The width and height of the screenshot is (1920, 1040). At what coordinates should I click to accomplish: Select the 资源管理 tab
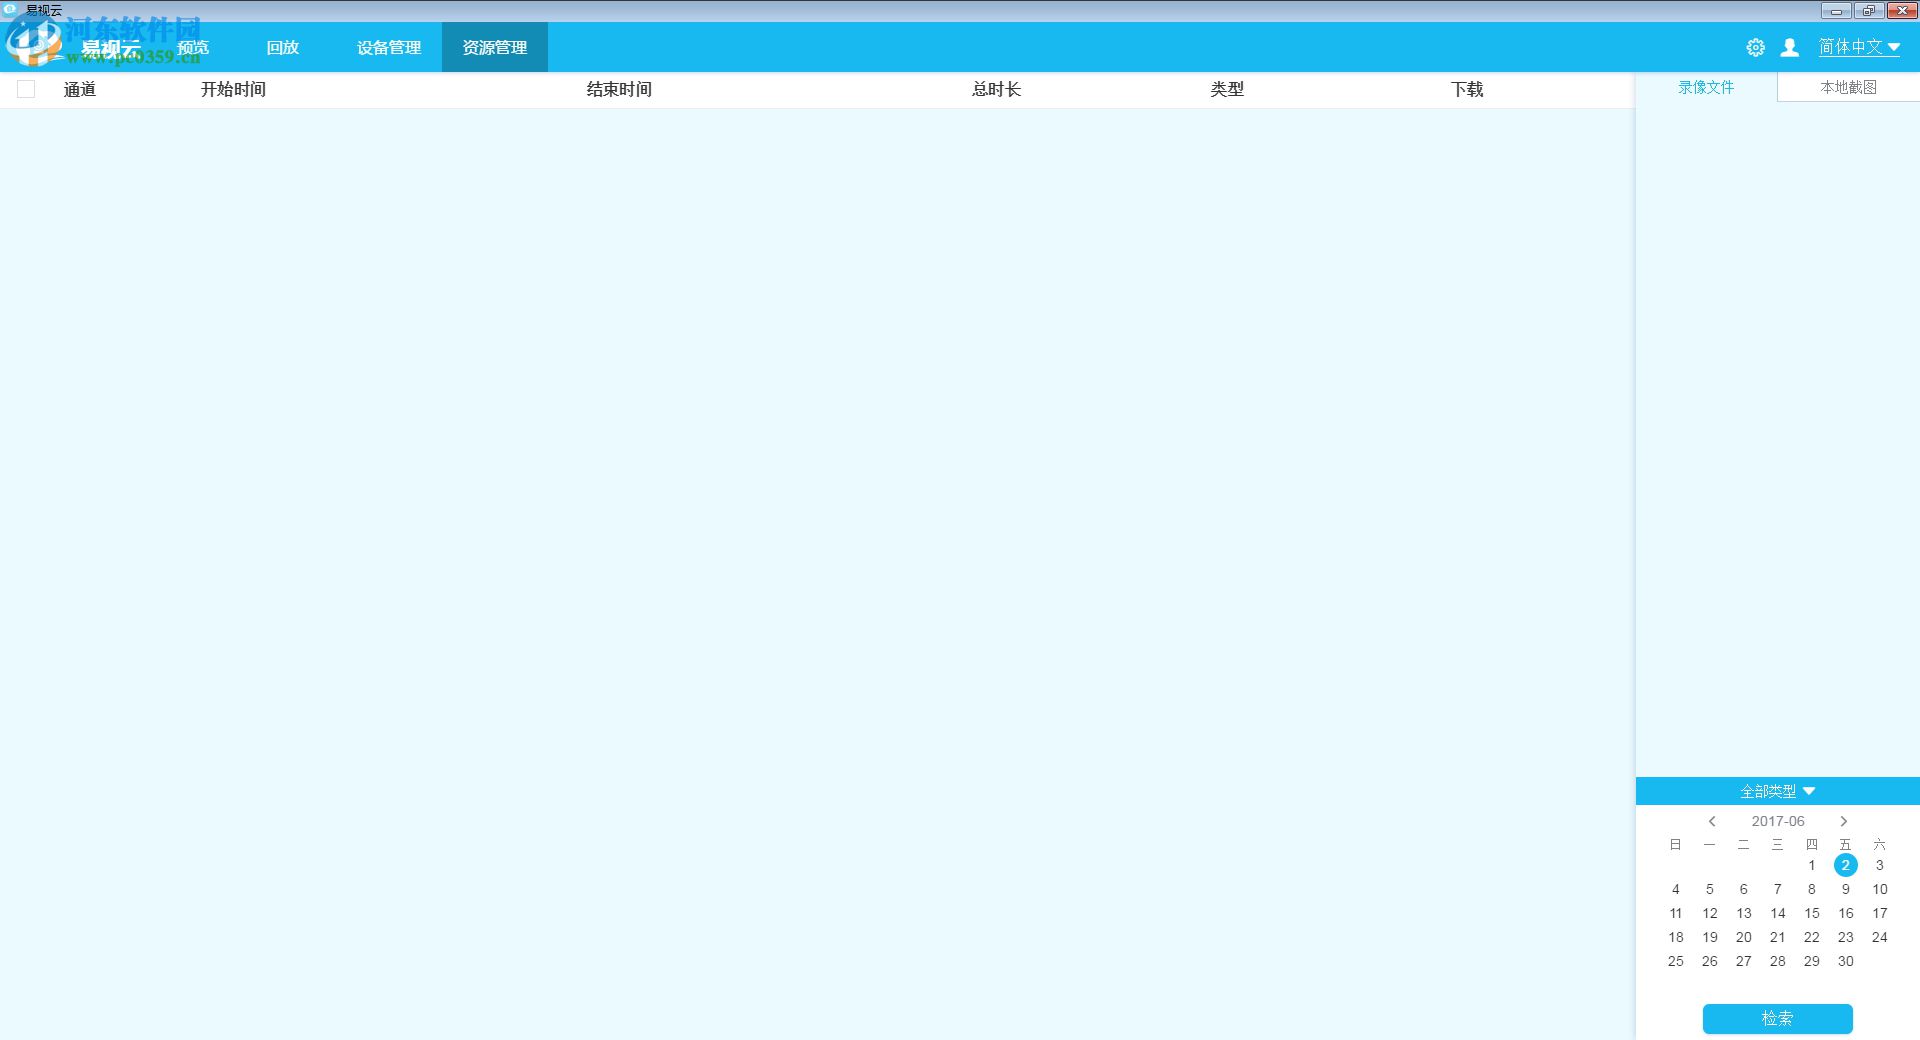(495, 47)
